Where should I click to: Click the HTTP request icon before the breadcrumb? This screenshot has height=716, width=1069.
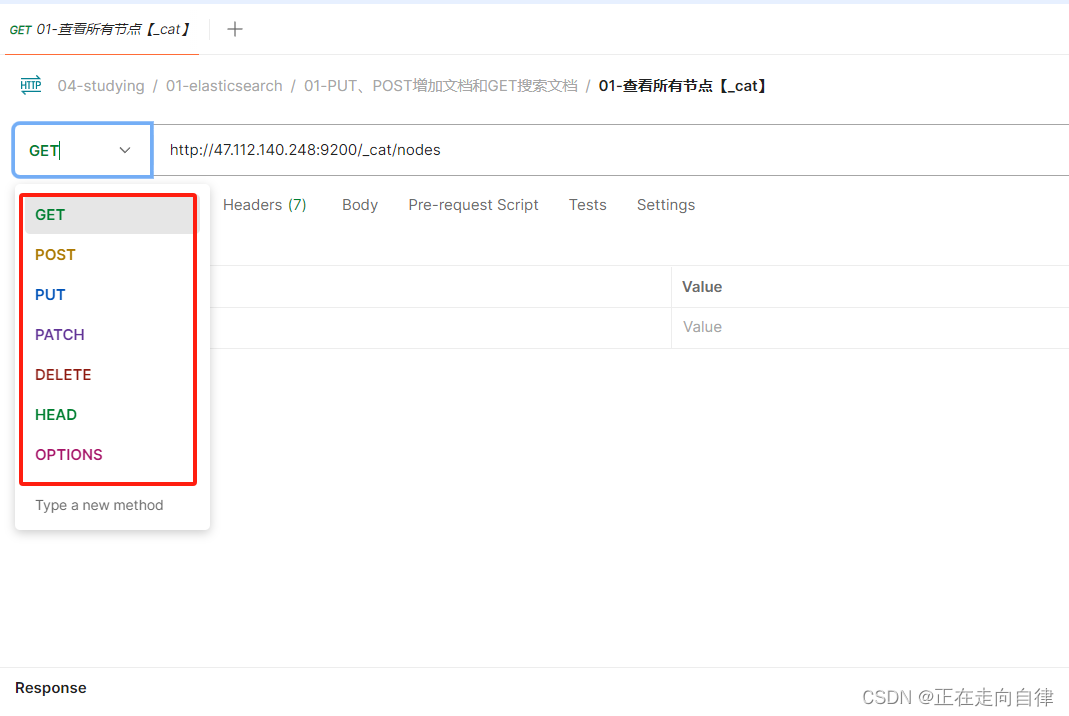31,85
